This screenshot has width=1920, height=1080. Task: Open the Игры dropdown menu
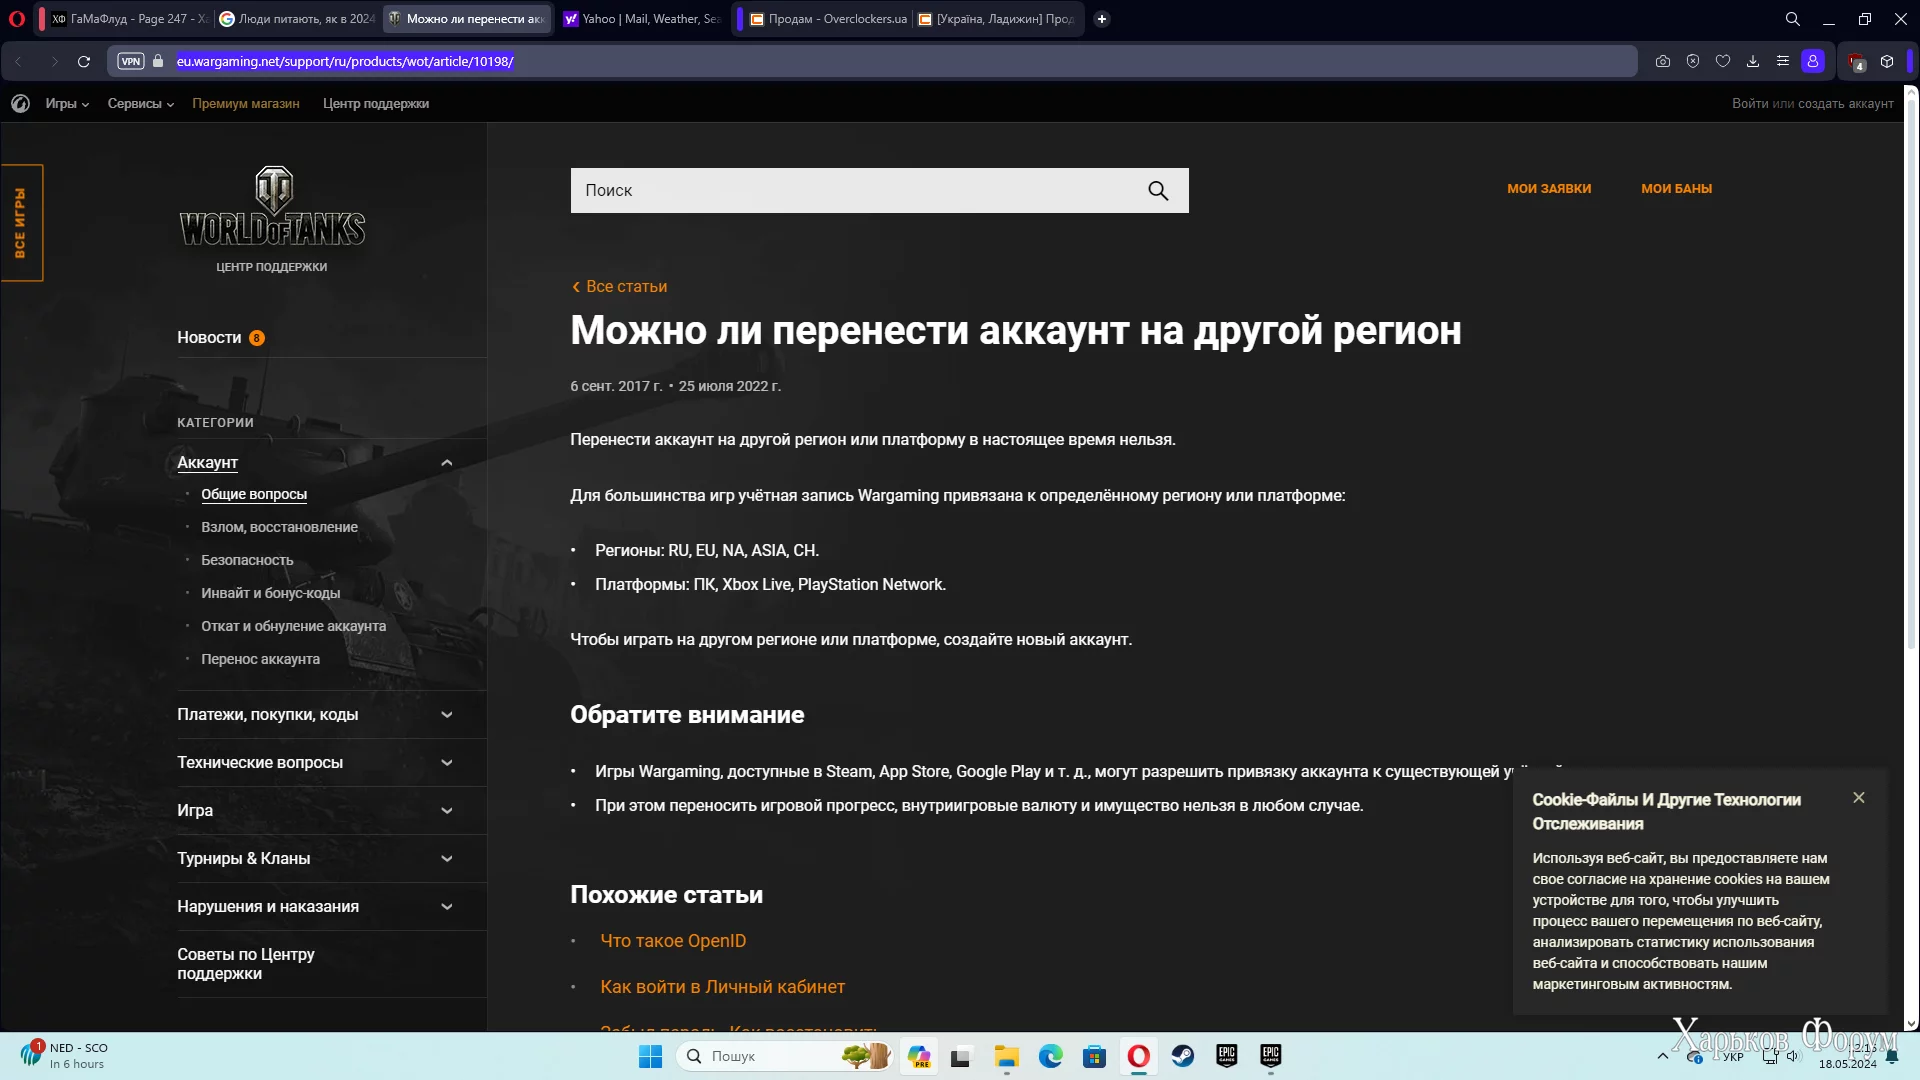(66, 104)
